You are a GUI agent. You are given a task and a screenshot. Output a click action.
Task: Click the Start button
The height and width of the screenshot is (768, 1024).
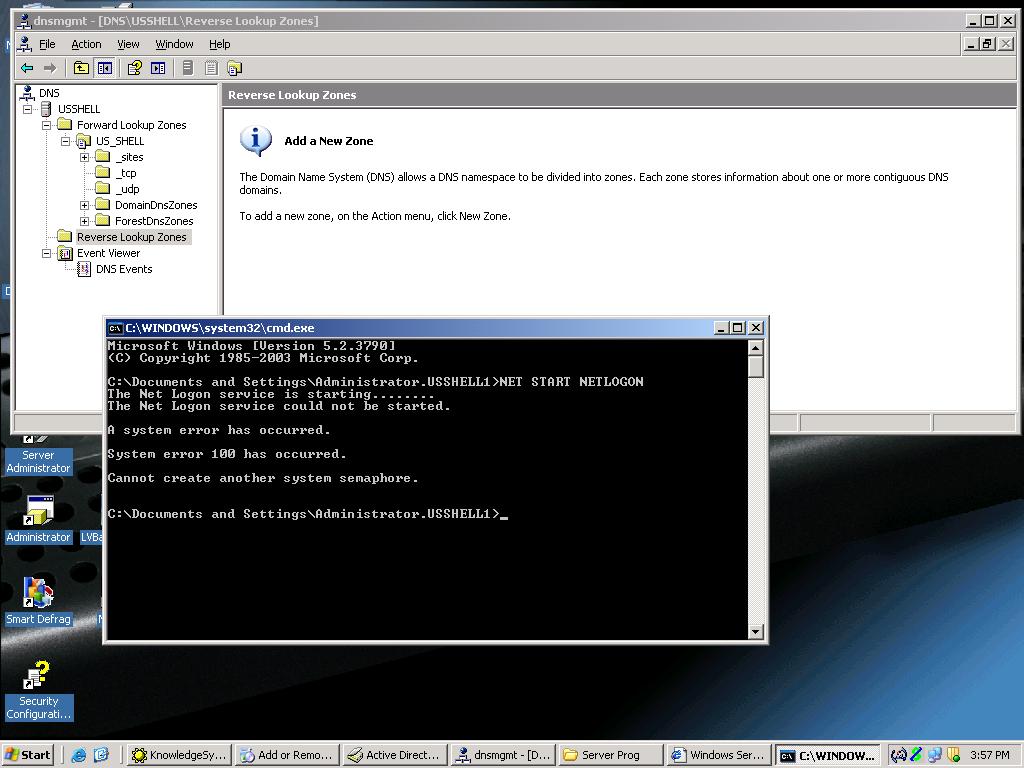coord(26,754)
